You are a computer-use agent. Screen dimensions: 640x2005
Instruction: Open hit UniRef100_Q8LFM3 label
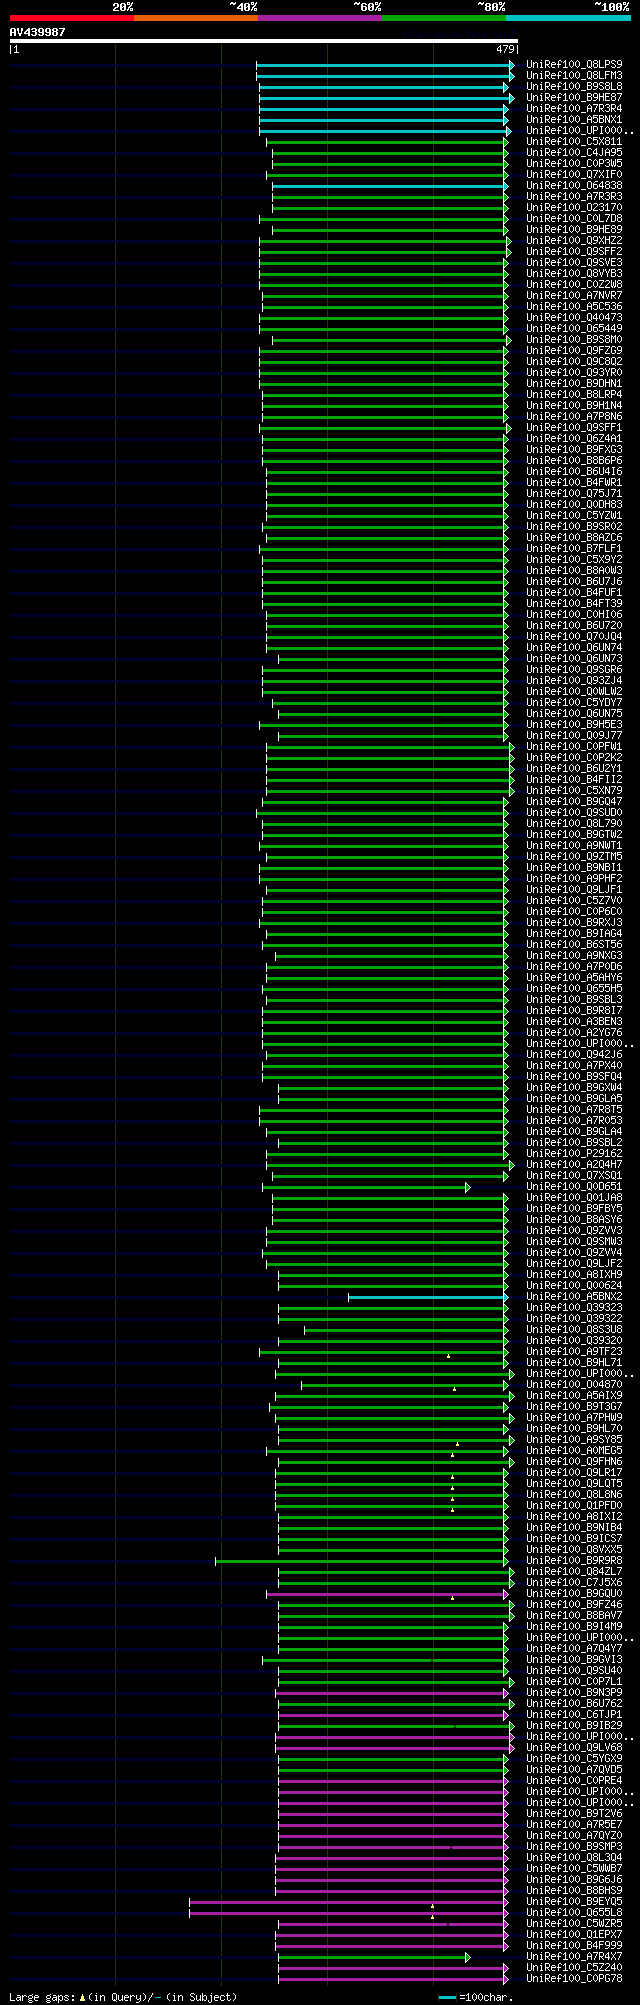[574, 75]
